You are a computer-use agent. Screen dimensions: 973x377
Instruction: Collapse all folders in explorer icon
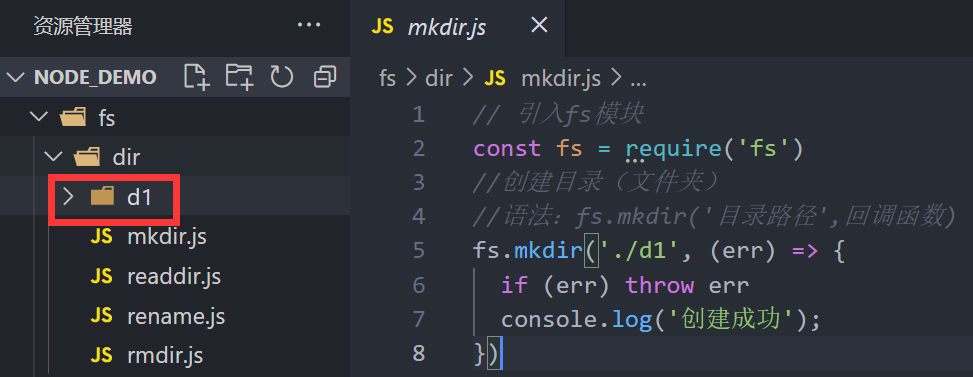[x=325, y=77]
